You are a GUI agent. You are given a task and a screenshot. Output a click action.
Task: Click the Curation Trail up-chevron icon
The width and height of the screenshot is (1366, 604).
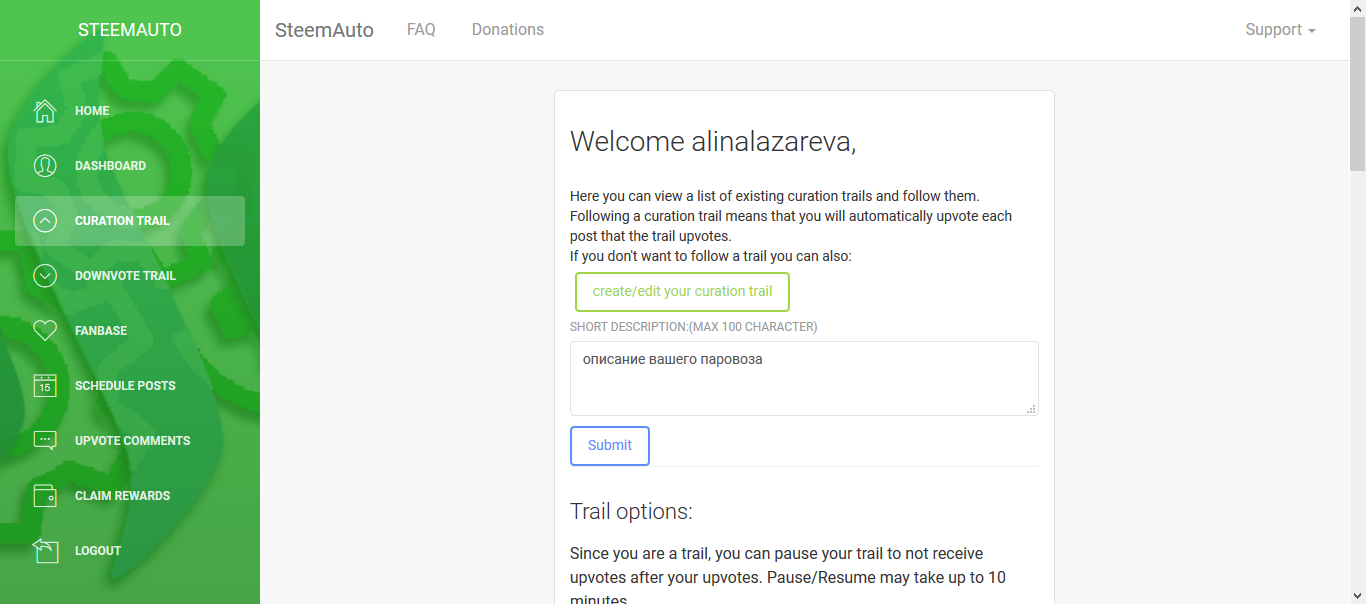coord(45,221)
